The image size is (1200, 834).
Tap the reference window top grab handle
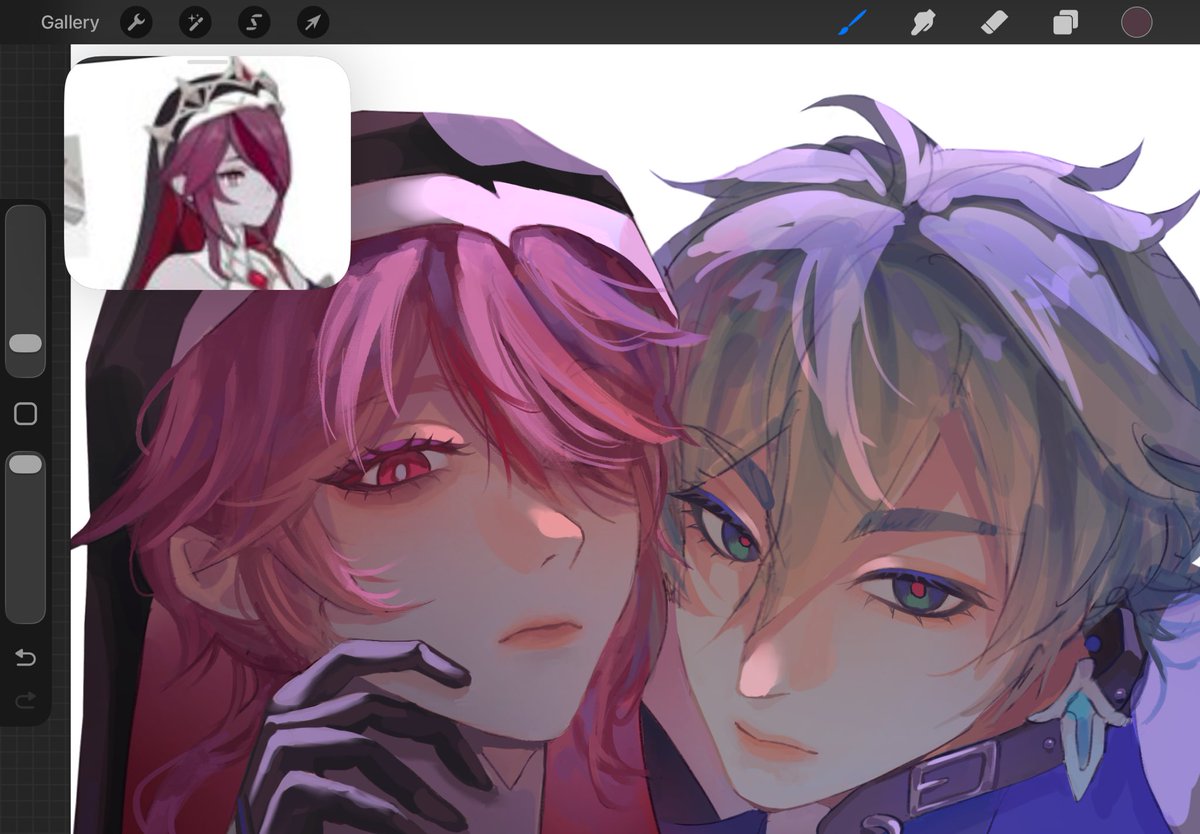pos(207,62)
